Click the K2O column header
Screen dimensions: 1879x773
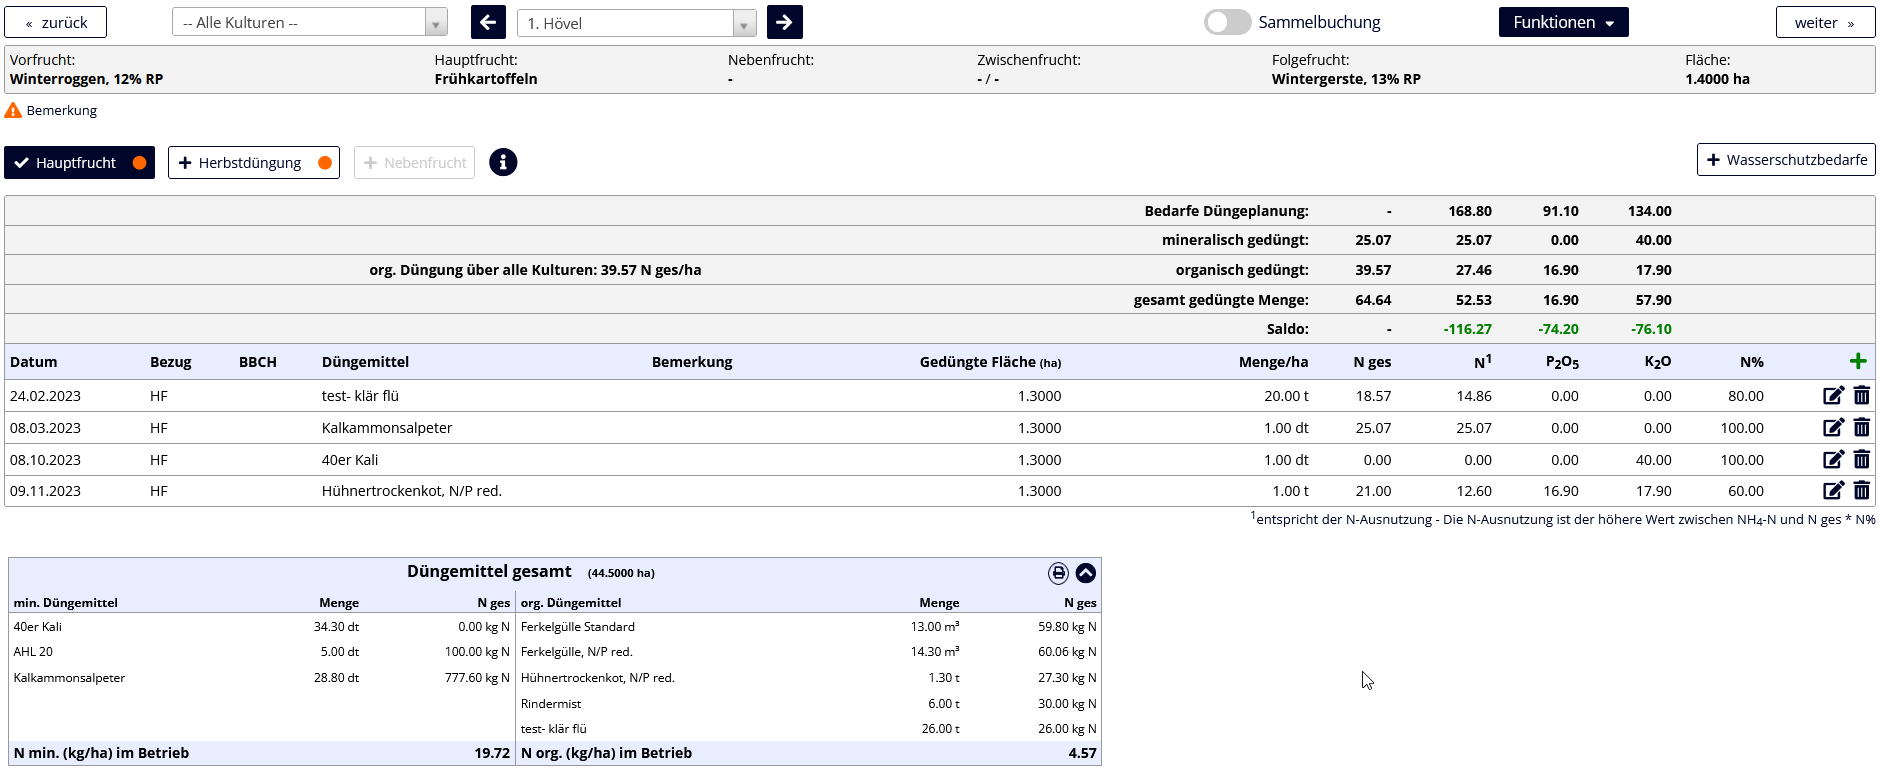(x=1657, y=362)
